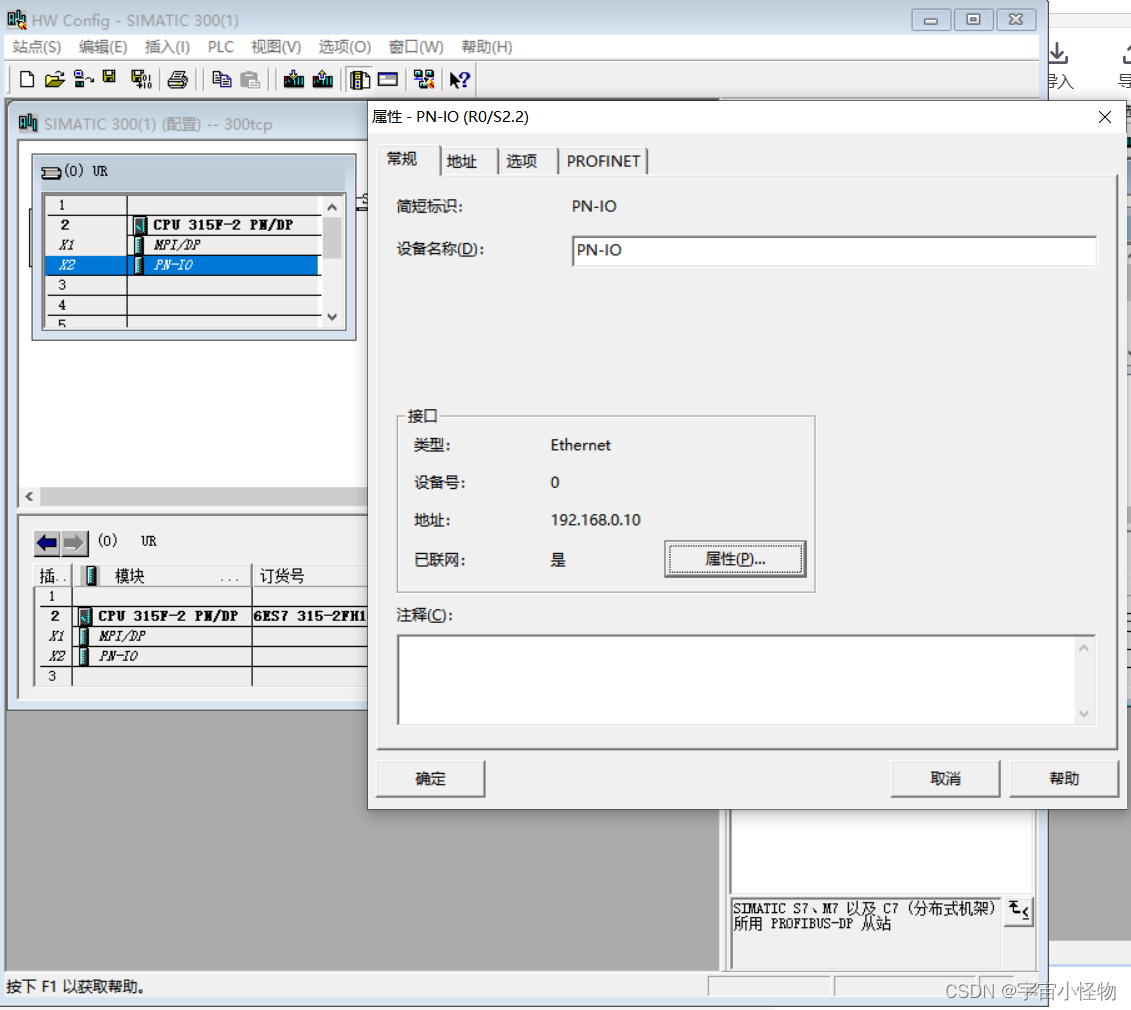Close the PN-IO properties dialog
Image resolution: width=1131 pixels, height=1010 pixels.
click(x=1104, y=117)
